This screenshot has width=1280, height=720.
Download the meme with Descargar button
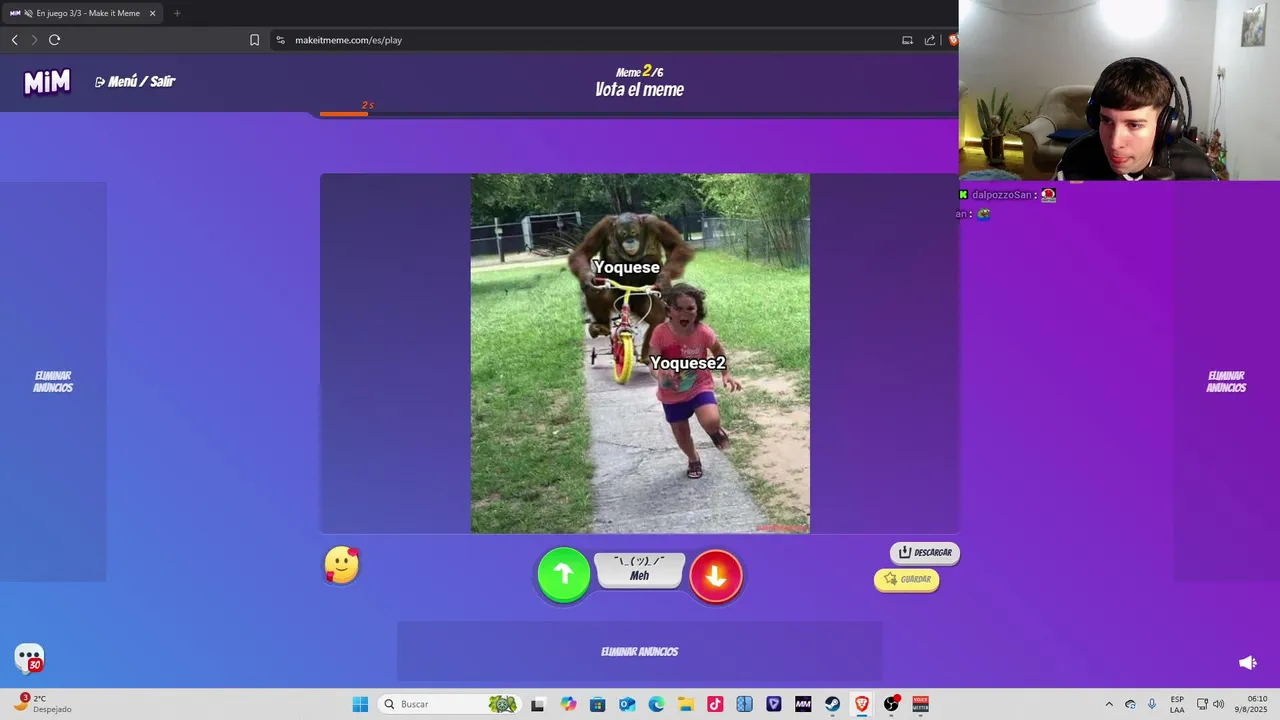925,552
